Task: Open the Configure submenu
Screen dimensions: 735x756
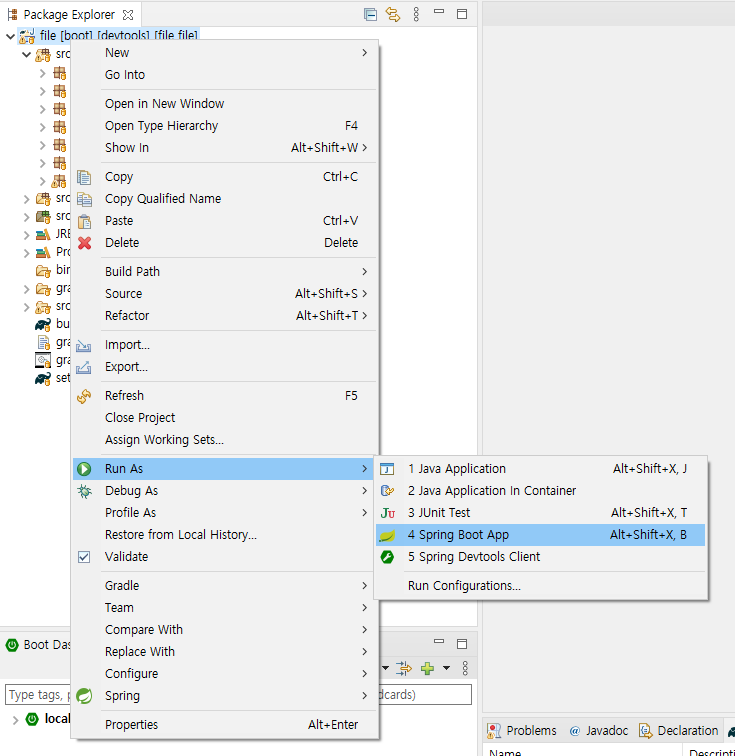Action: (x=225, y=674)
